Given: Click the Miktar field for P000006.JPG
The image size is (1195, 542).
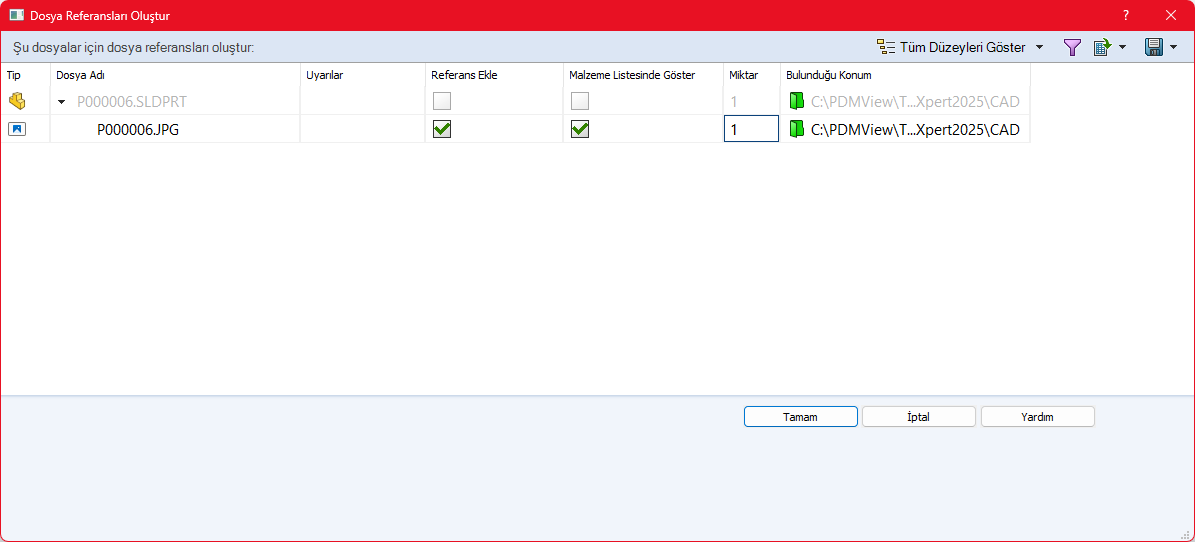Looking at the screenshot, I should pyautogui.click(x=750, y=129).
